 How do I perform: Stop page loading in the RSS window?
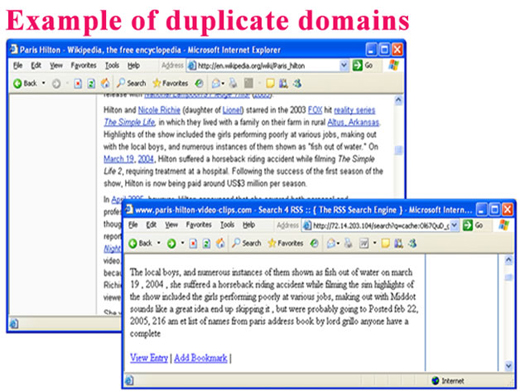193,243
